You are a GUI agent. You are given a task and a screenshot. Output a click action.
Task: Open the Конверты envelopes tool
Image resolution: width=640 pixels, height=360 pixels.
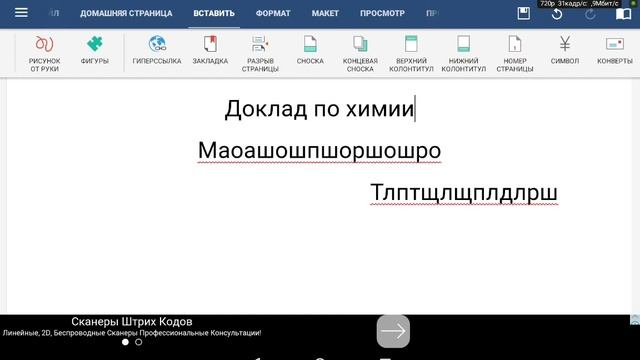click(615, 50)
